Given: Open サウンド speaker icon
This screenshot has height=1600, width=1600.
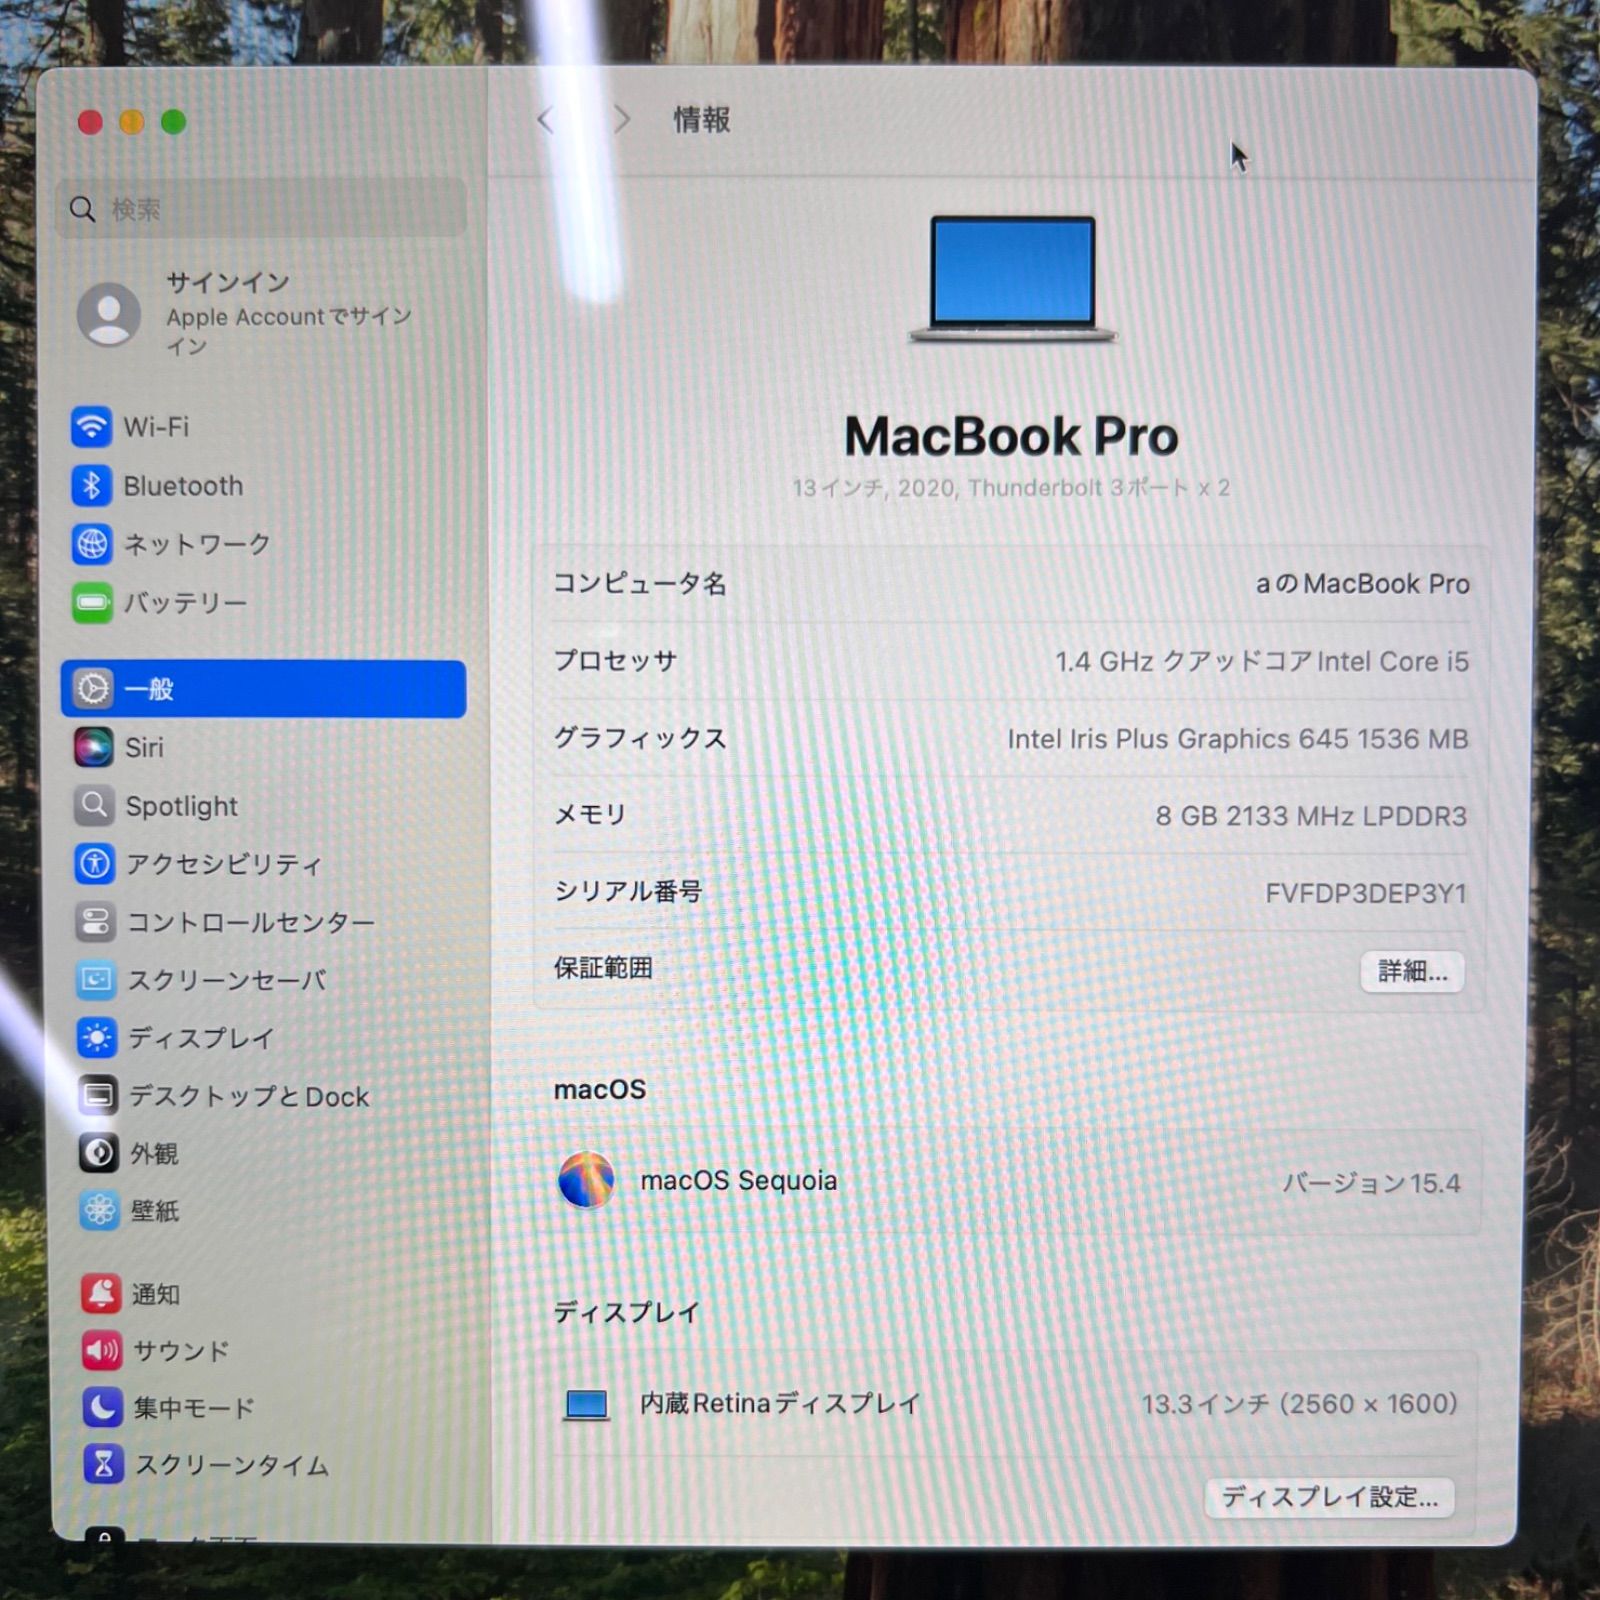Looking at the screenshot, I should [102, 1351].
